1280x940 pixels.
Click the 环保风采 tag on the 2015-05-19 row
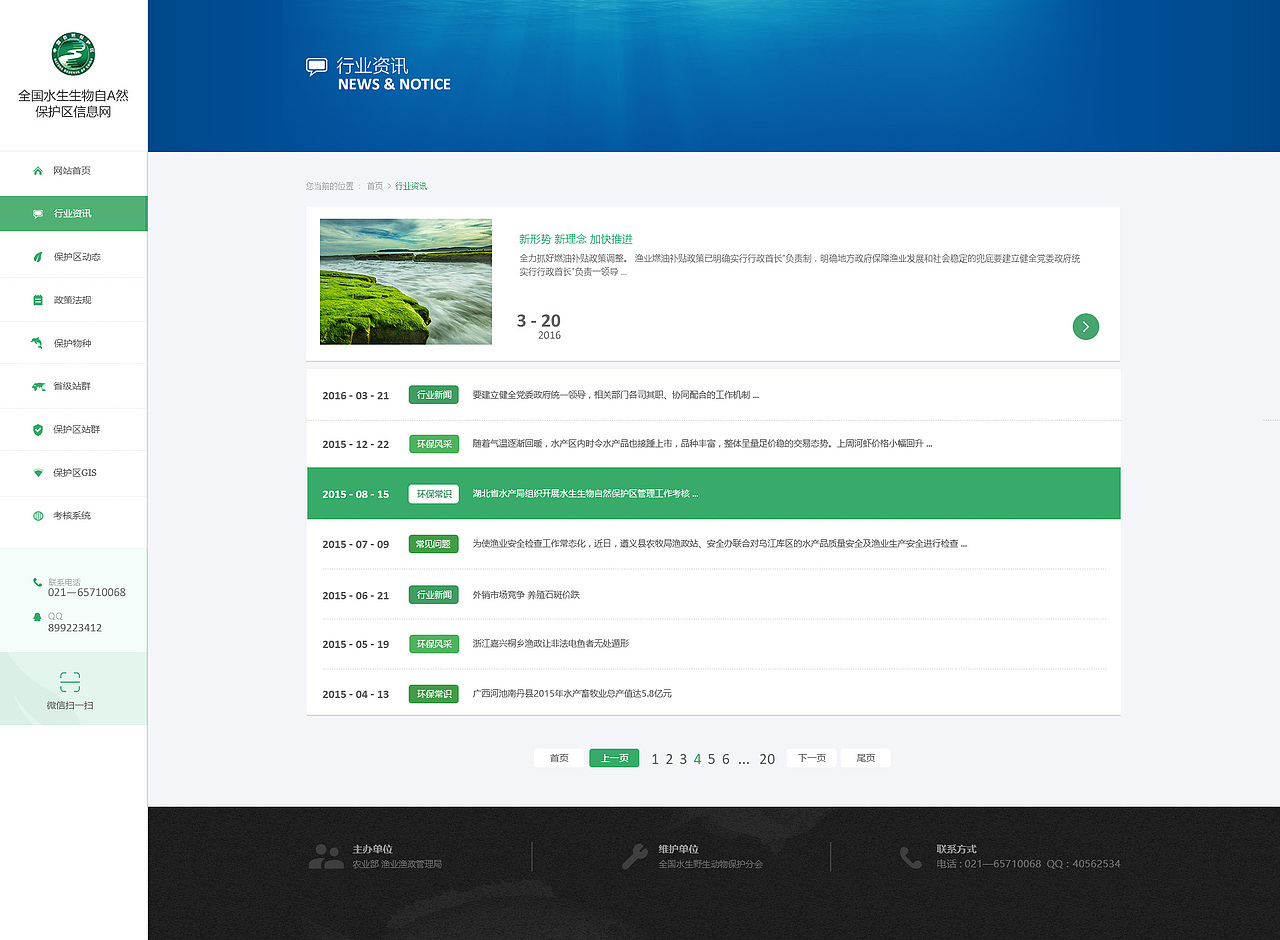(x=434, y=644)
